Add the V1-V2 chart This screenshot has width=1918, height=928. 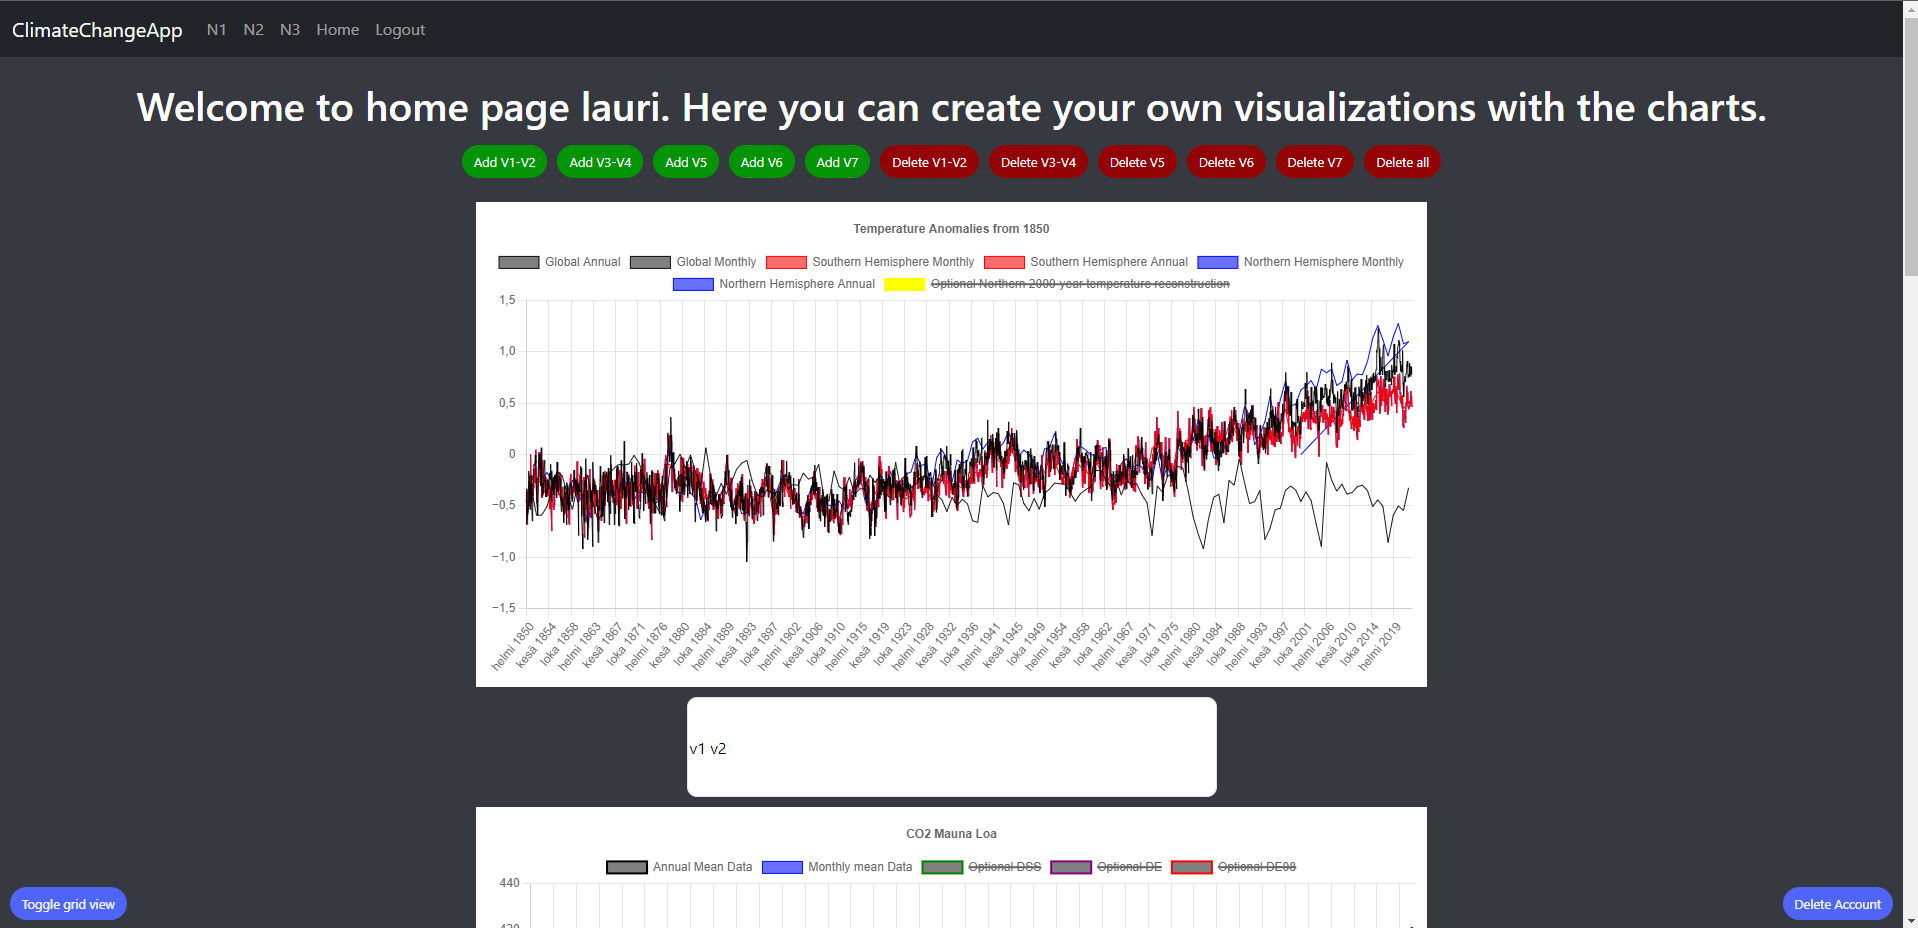[x=504, y=162]
